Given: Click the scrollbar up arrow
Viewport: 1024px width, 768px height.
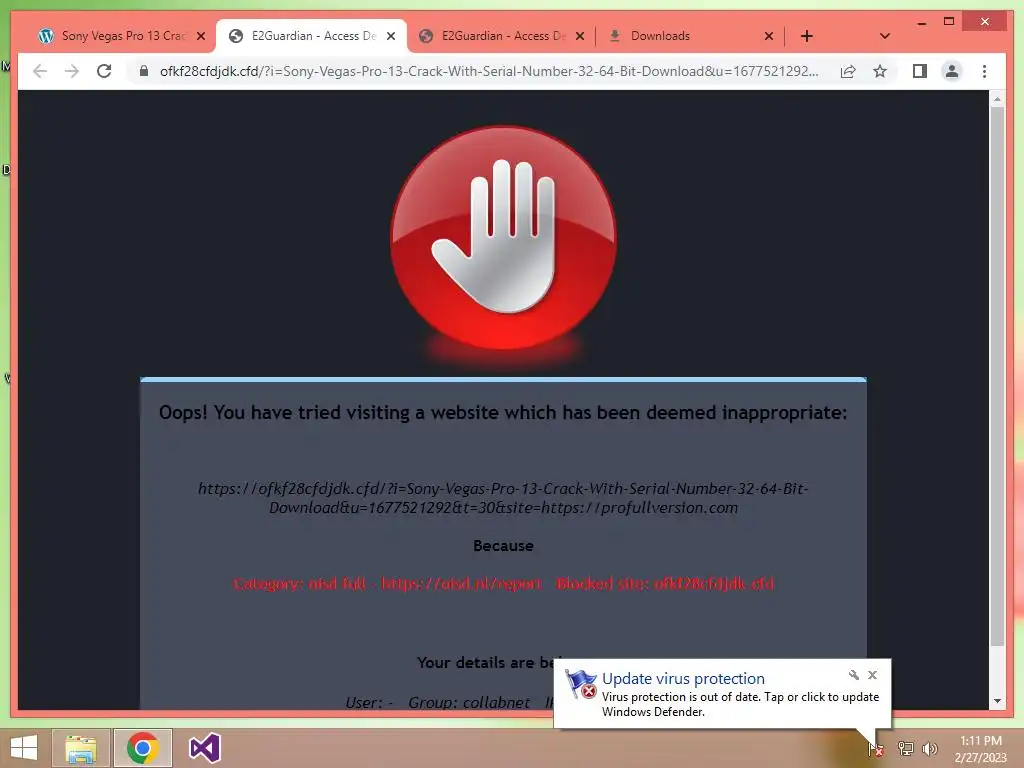Looking at the screenshot, I should [997, 99].
